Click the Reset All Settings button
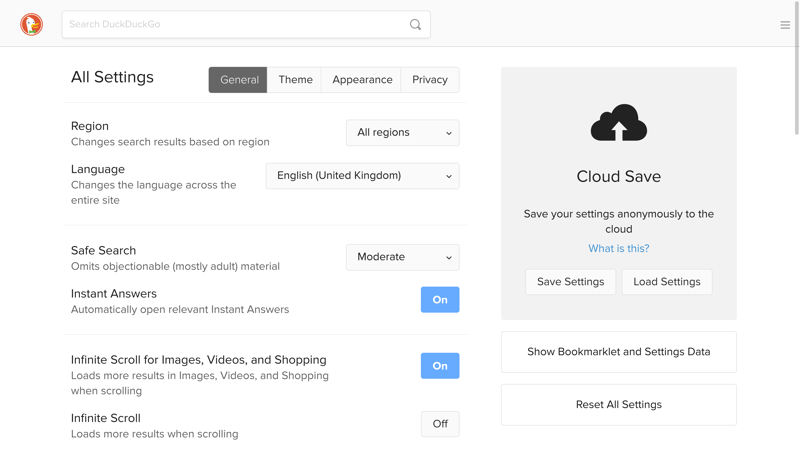Viewport: 800px width, 450px height. (x=618, y=405)
